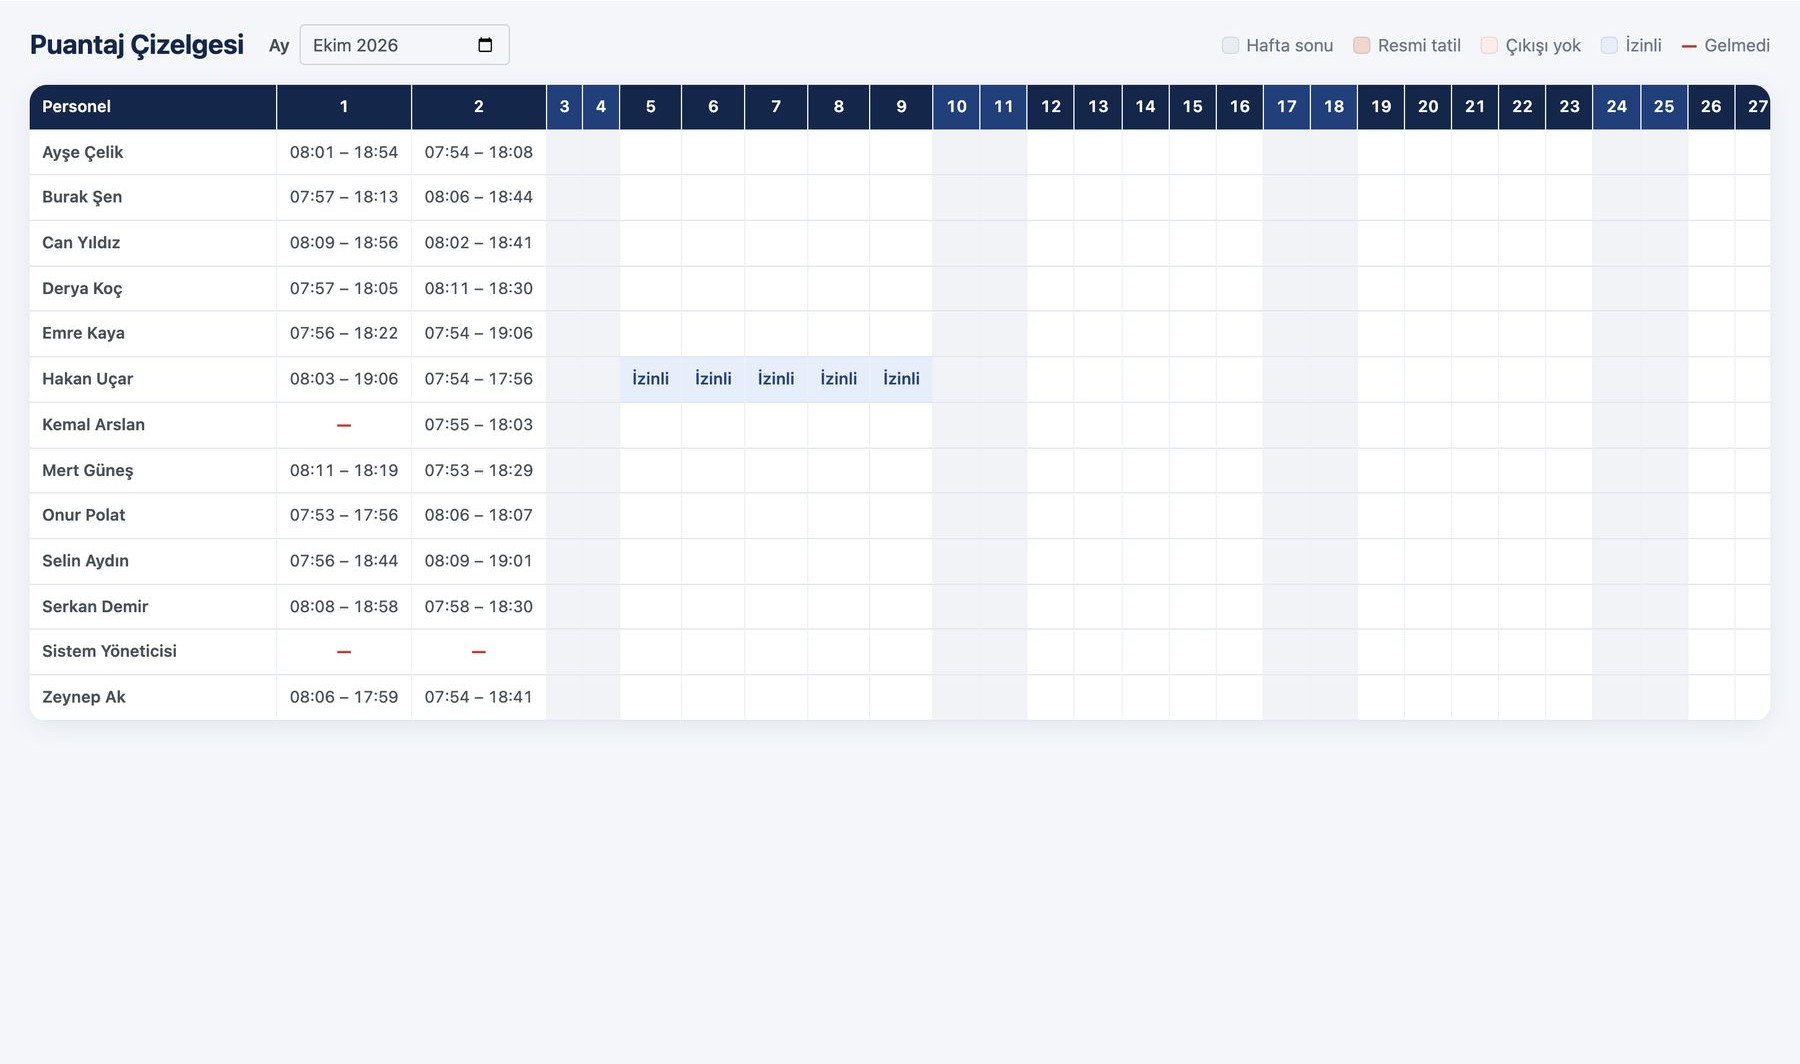Click Sistem Yöneticisi's absent mark on day 1
This screenshot has height=1064, width=1800.
tap(344, 652)
